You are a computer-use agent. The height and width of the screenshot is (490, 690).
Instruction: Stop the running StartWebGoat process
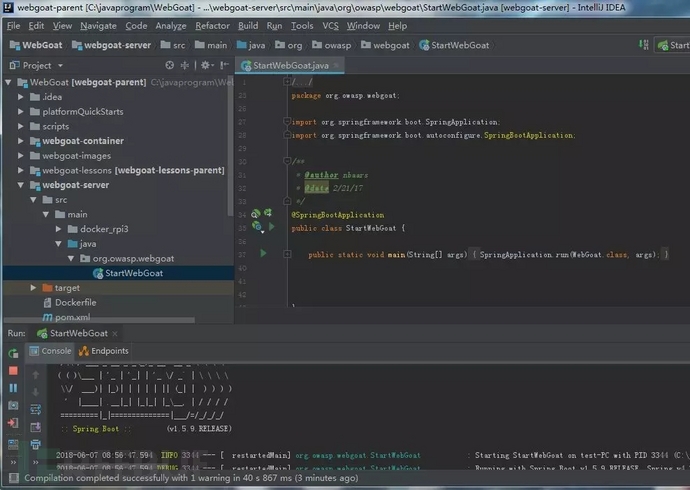(x=13, y=369)
